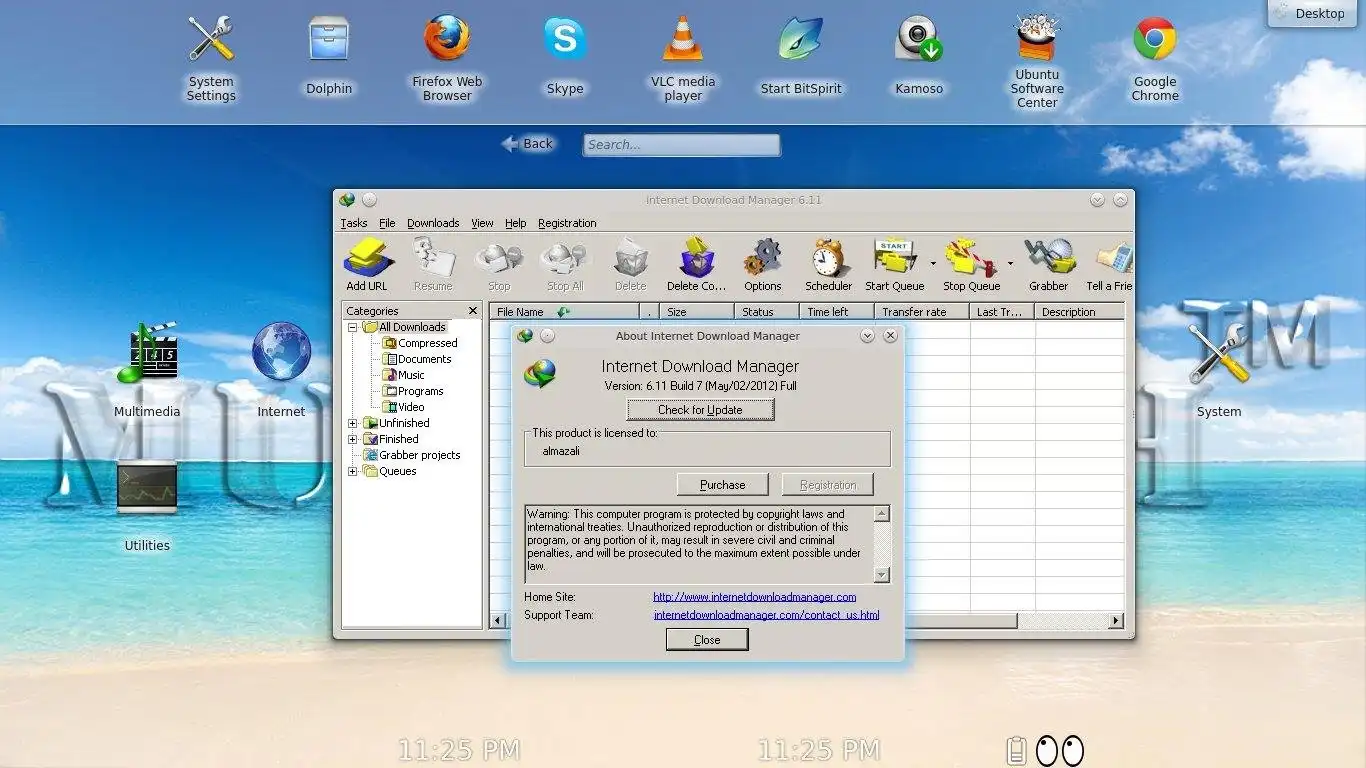The image size is (1366, 768).
Task: Open the Multimedia category icon
Action: click(x=147, y=352)
